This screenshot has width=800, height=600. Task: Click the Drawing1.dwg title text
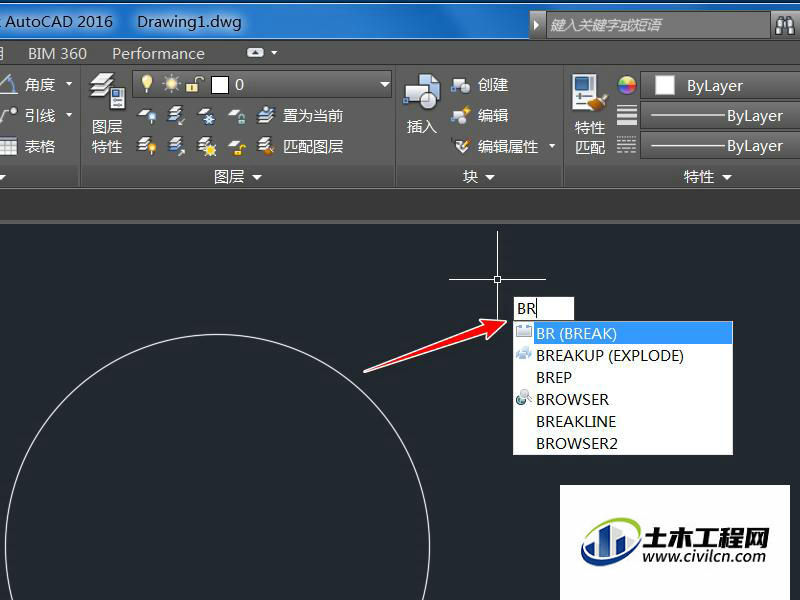coord(189,22)
